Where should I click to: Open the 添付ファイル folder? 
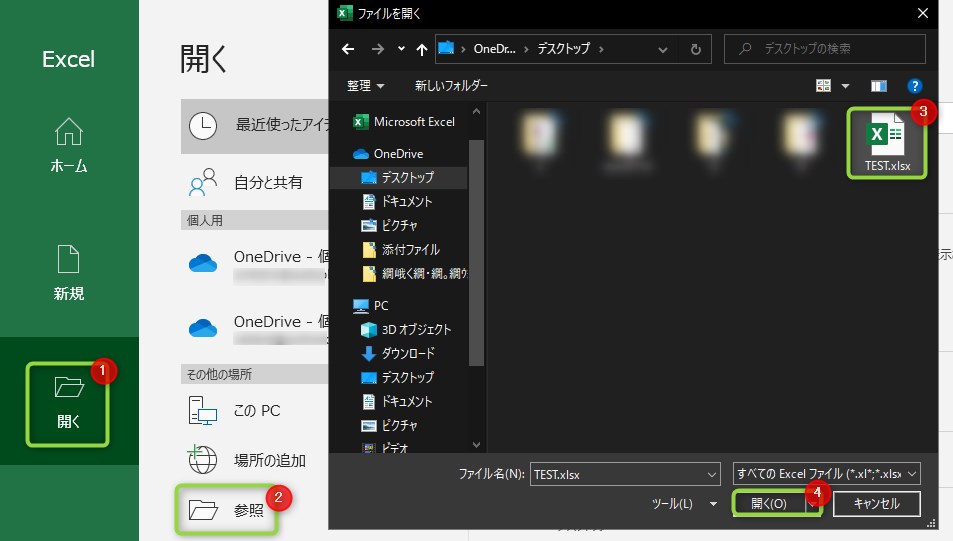(x=401, y=249)
